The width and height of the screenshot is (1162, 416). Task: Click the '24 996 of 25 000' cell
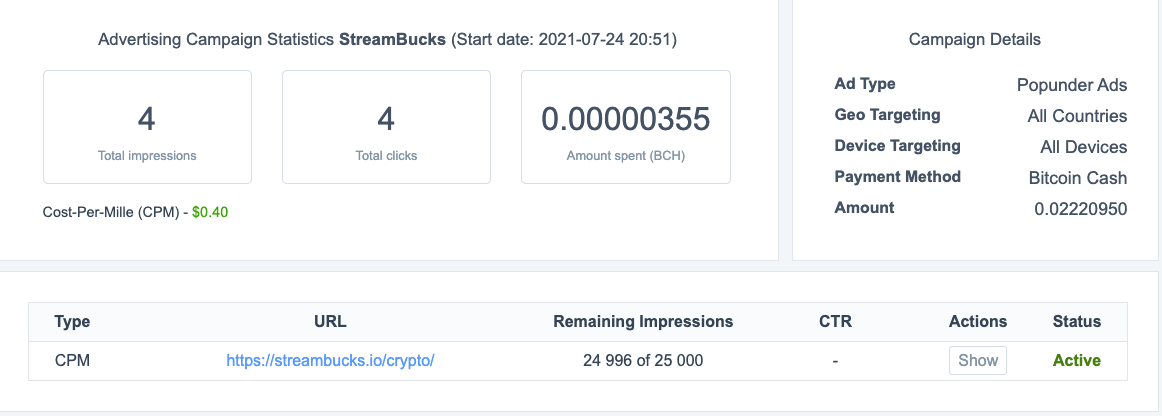coord(643,360)
